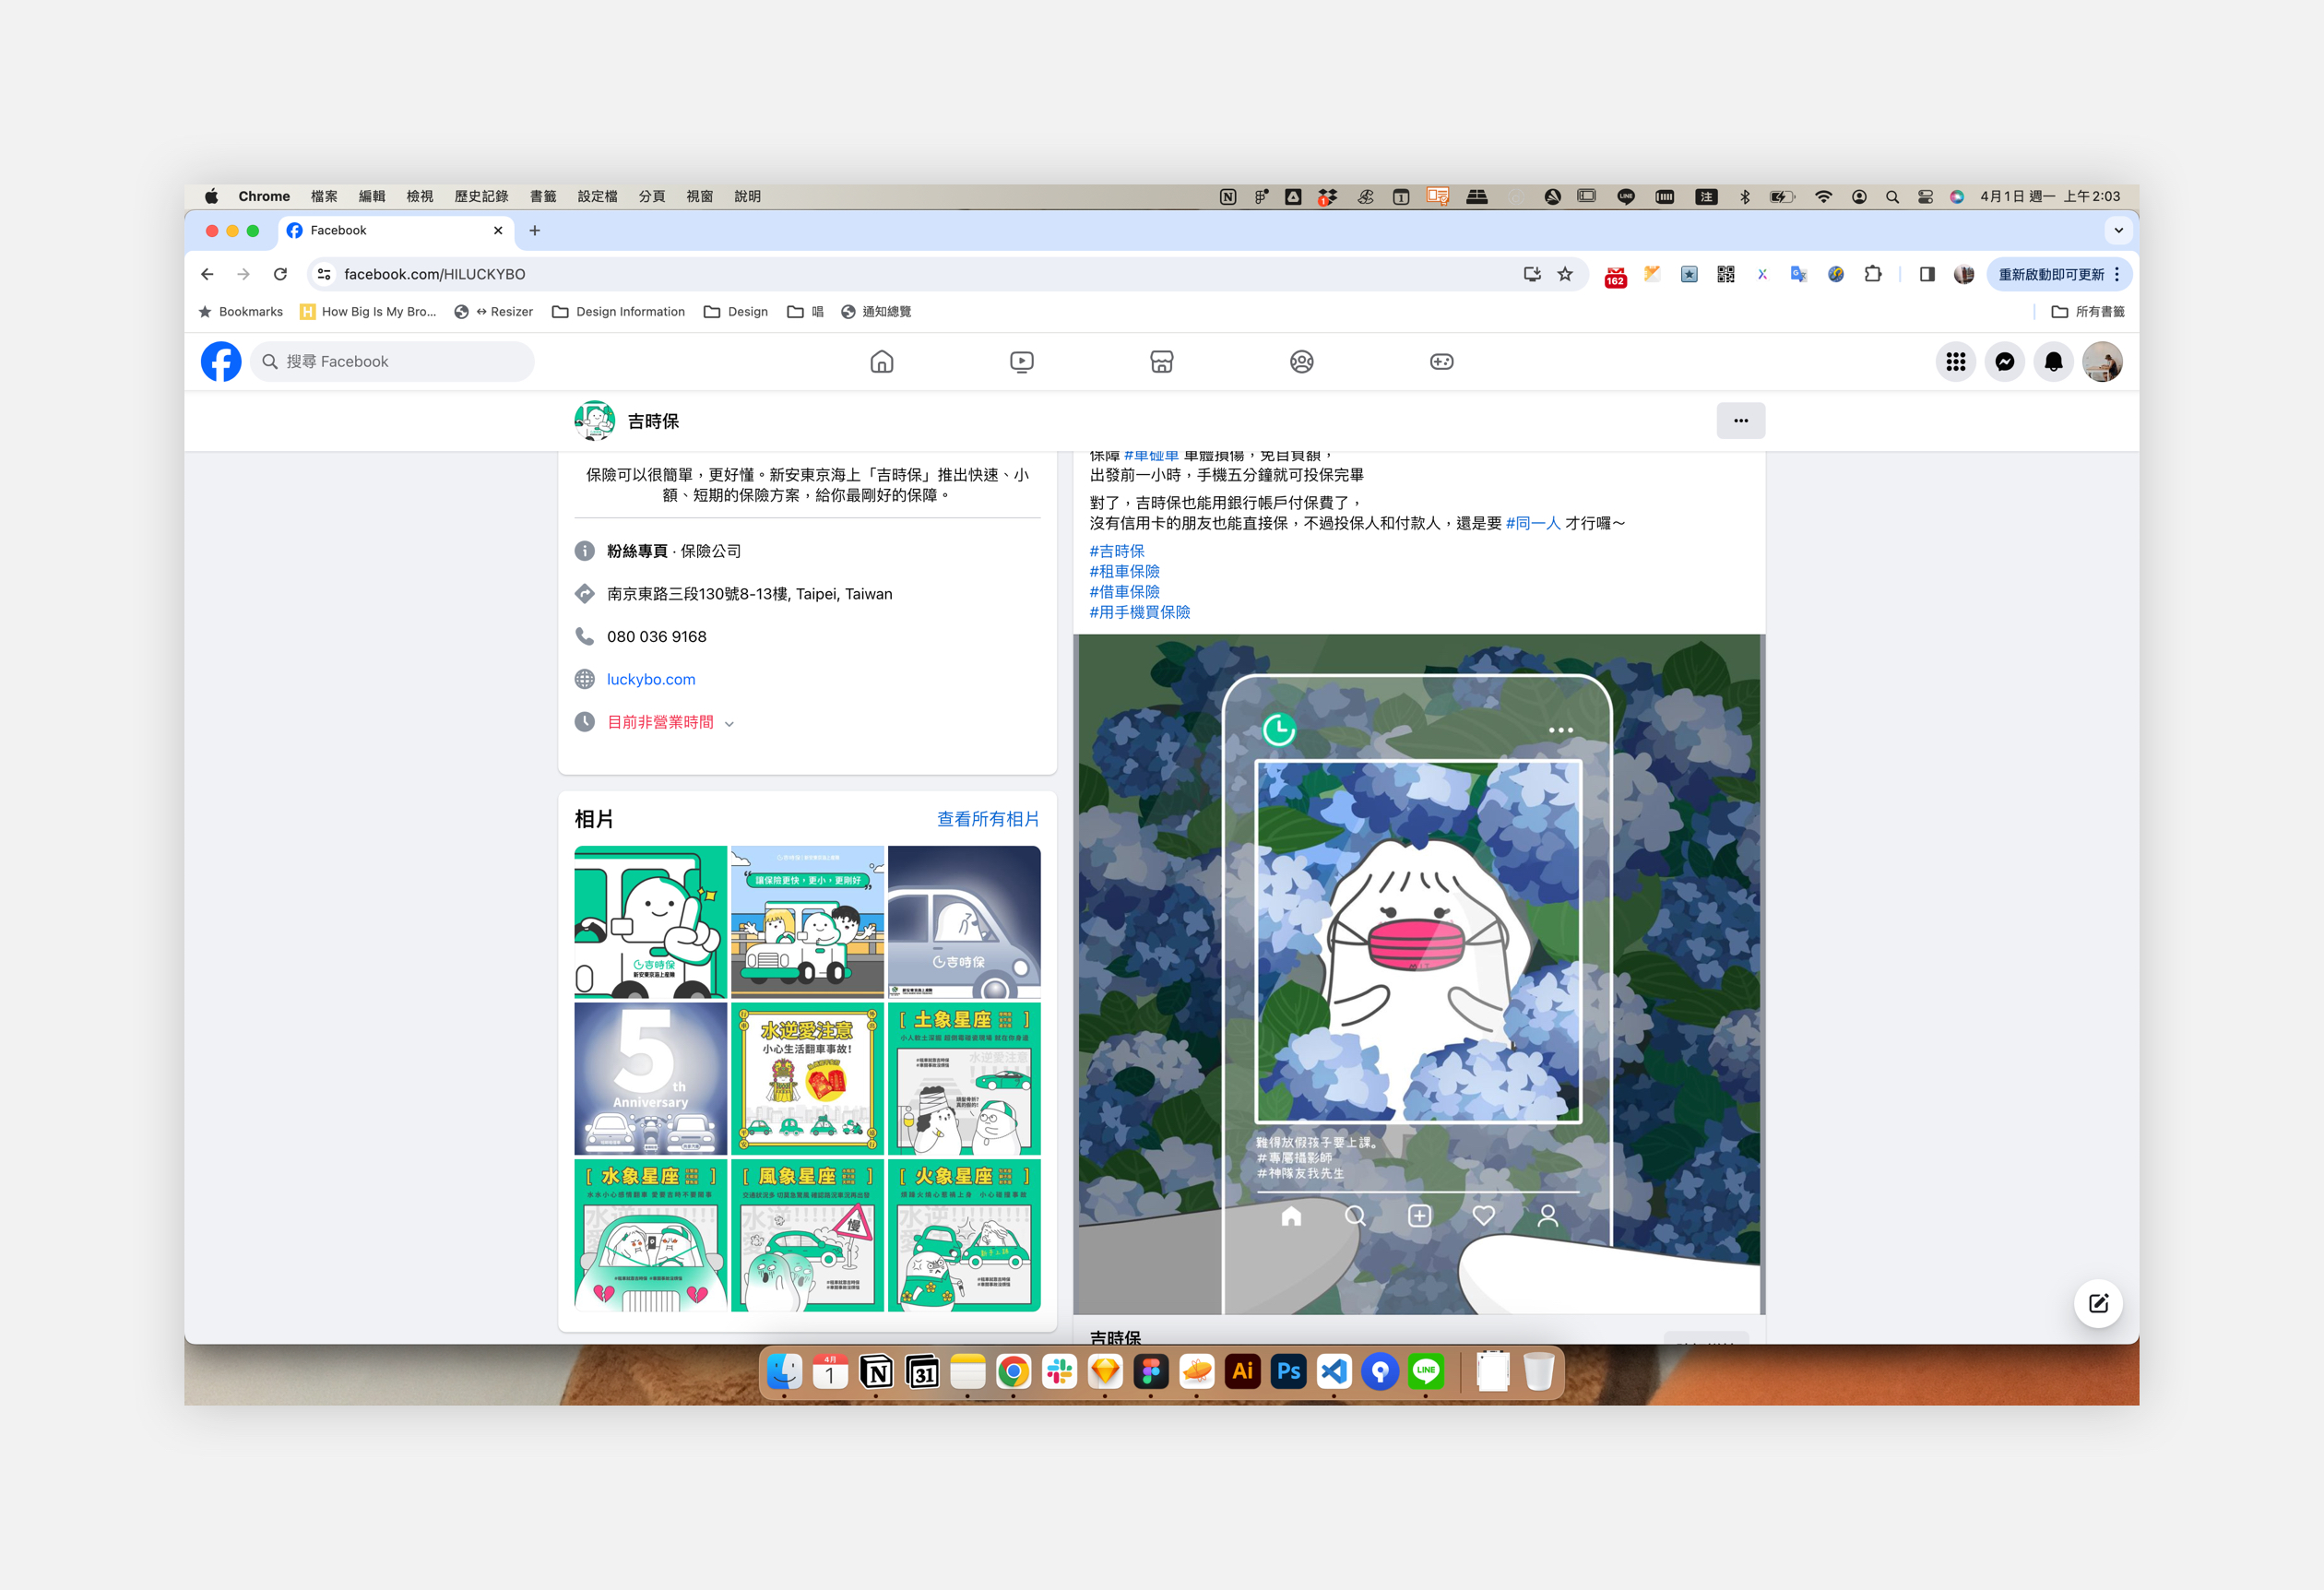
Task: Open Visual Studio Code from the Dock
Action: (1334, 1372)
